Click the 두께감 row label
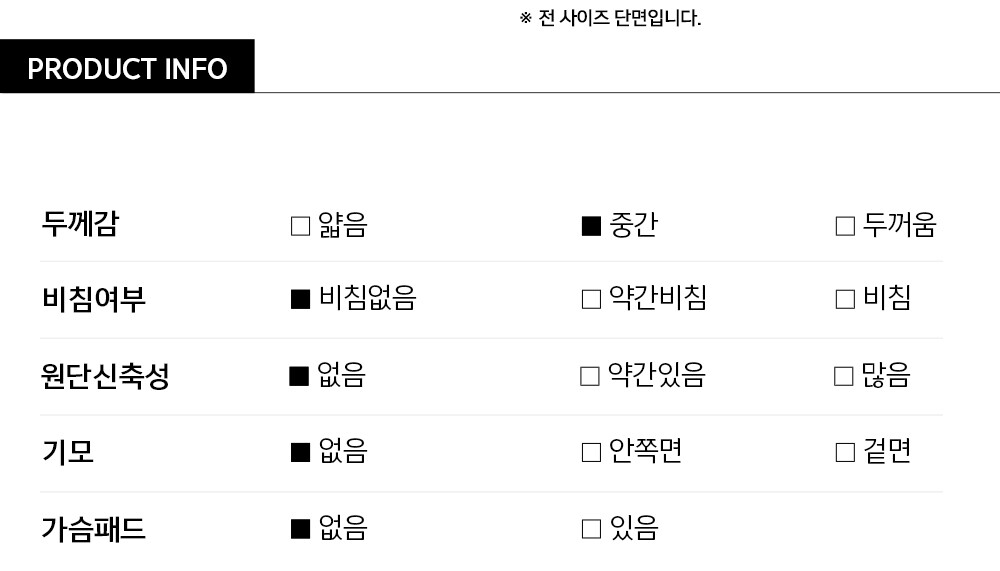Viewport: 1000px width, 571px height. click(79, 223)
